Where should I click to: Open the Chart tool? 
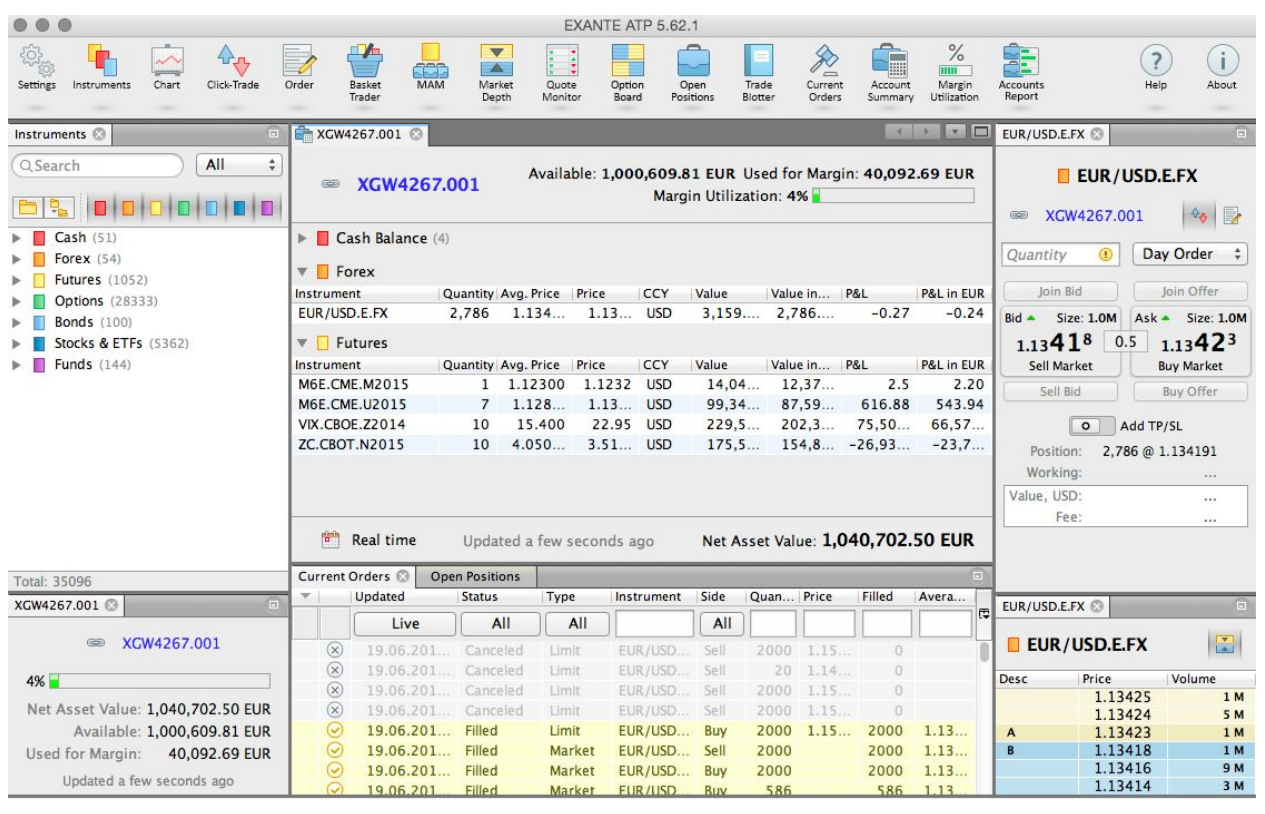coord(167,68)
